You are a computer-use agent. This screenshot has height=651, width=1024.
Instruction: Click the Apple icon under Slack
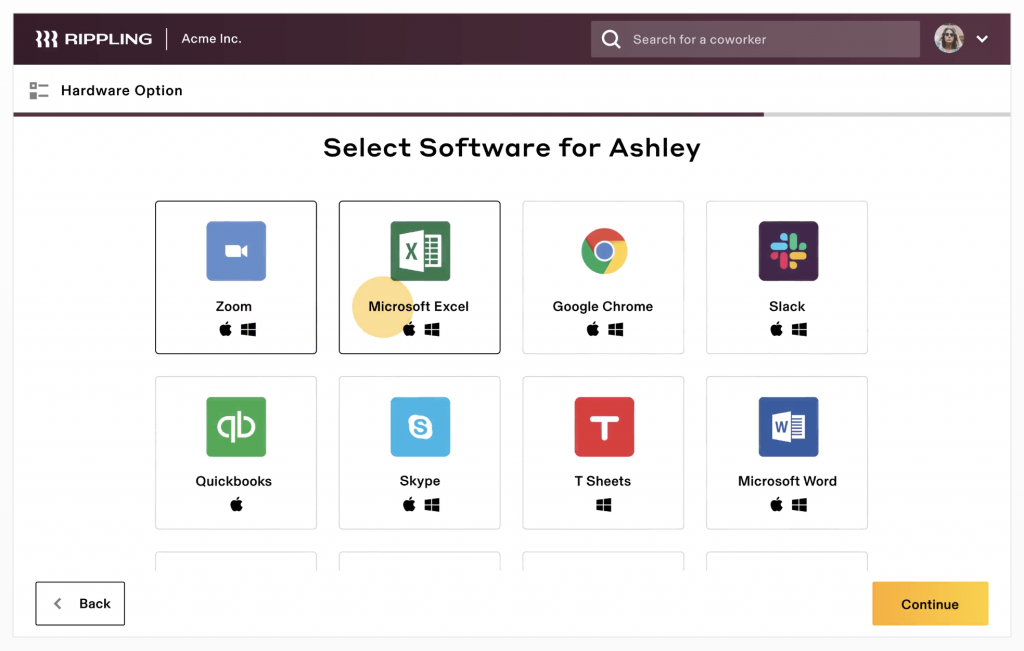point(776,329)
